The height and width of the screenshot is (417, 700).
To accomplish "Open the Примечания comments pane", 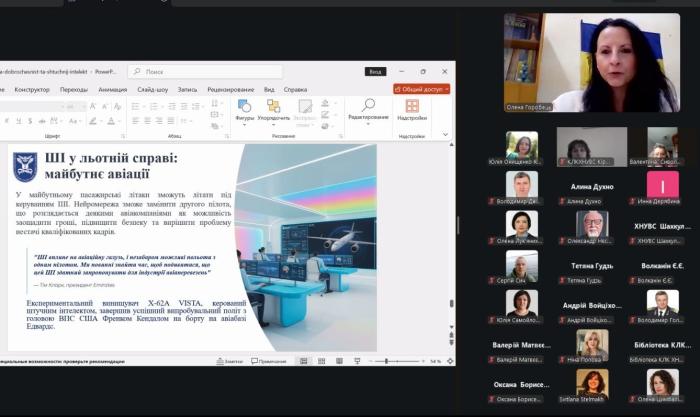I will (268, 361).
